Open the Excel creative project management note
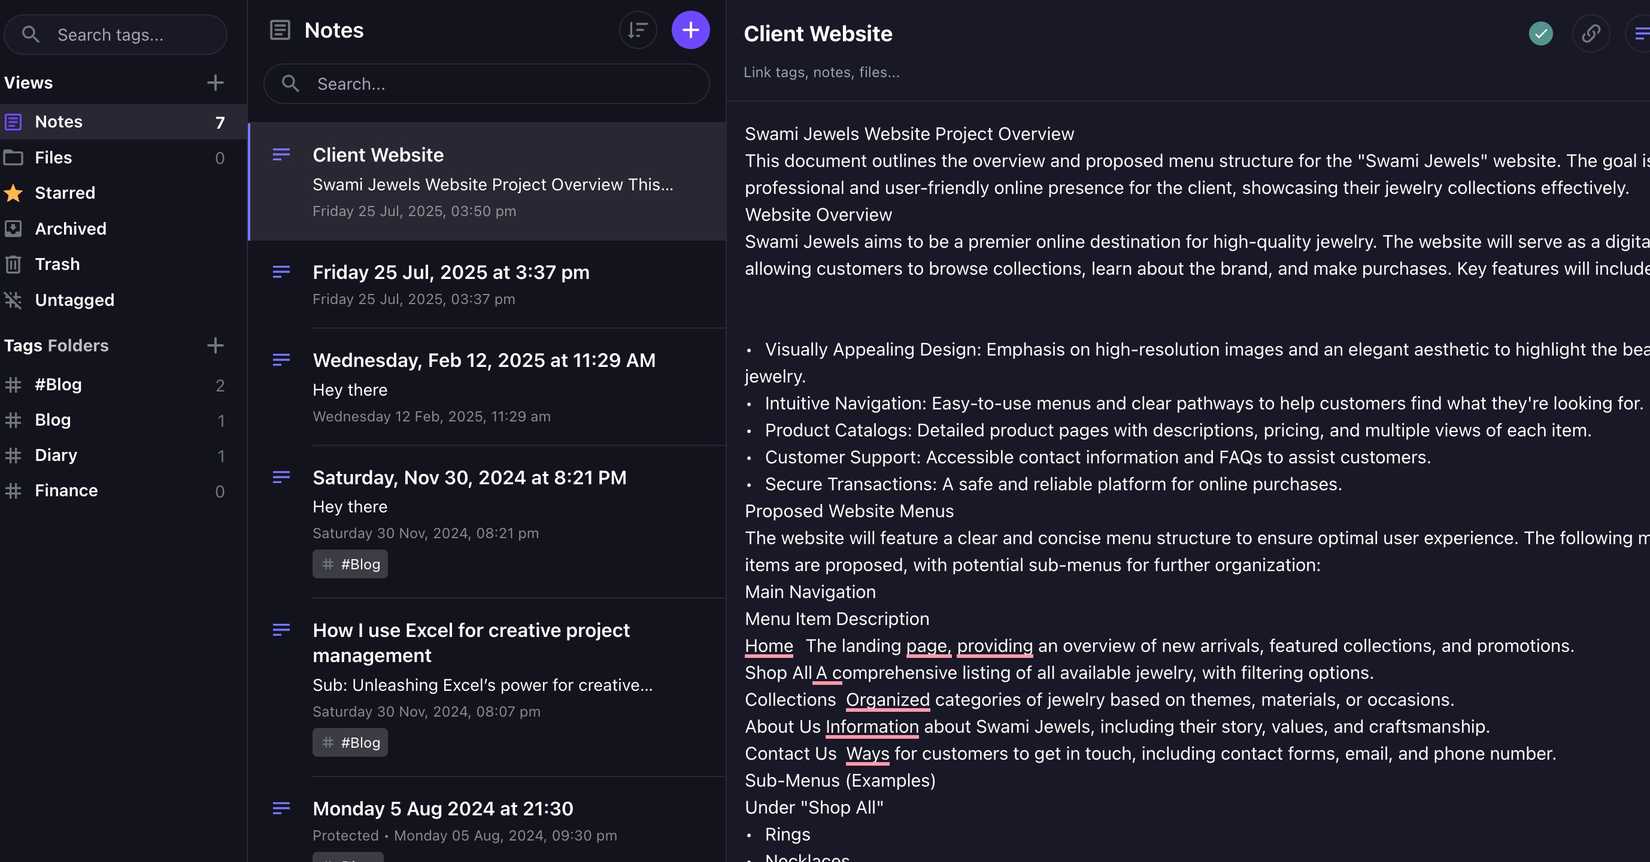The height and width of the screenshot is (862, 1650). click(x=471, y=643)
